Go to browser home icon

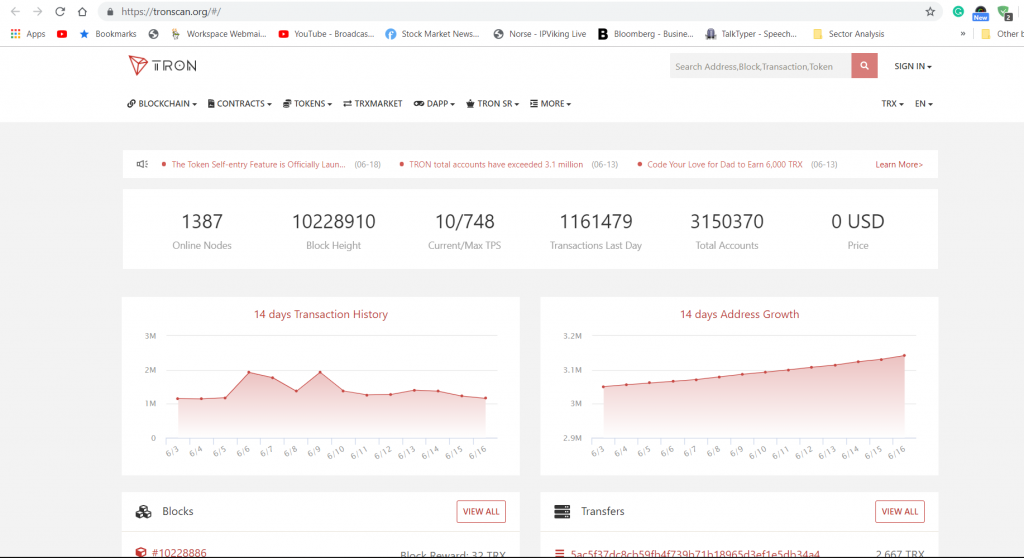click(82, 12)
